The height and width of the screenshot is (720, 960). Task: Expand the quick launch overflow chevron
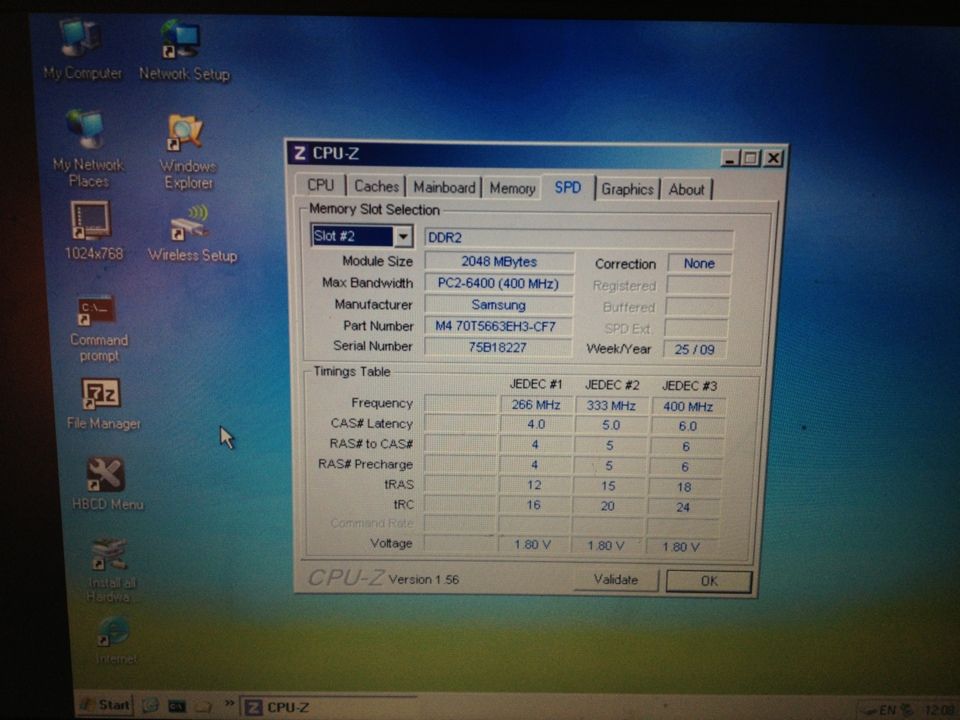pyautogui.click(x=229, y=703)
